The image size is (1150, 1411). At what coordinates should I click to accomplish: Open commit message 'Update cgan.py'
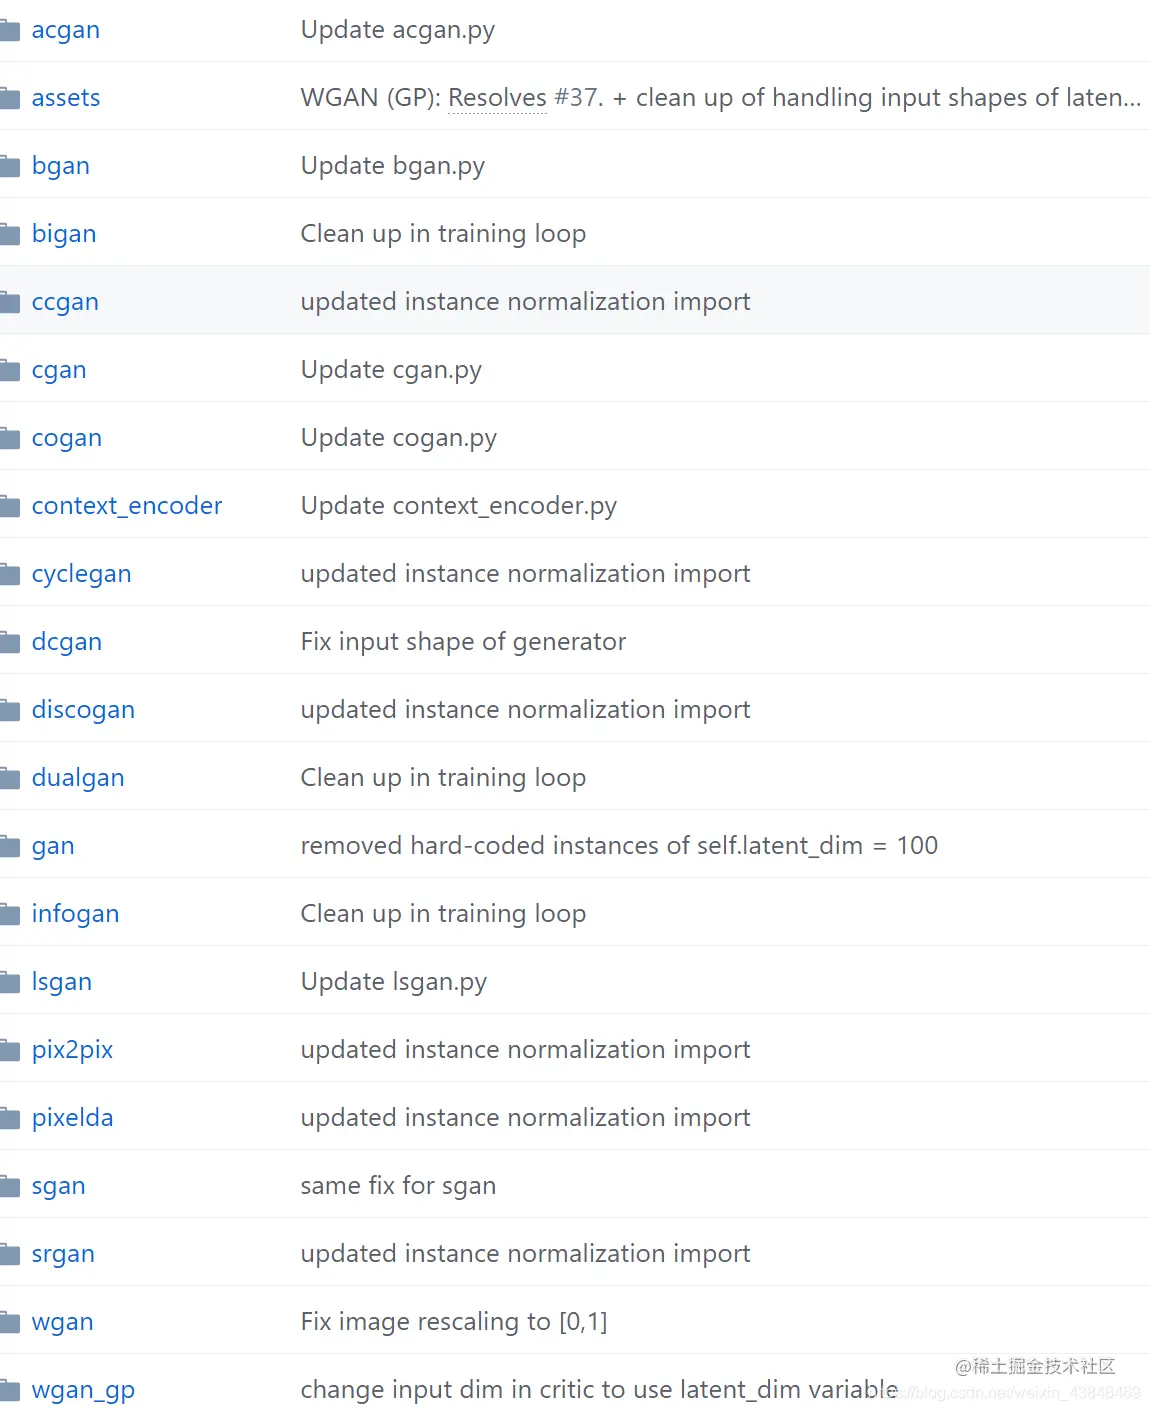391,371
